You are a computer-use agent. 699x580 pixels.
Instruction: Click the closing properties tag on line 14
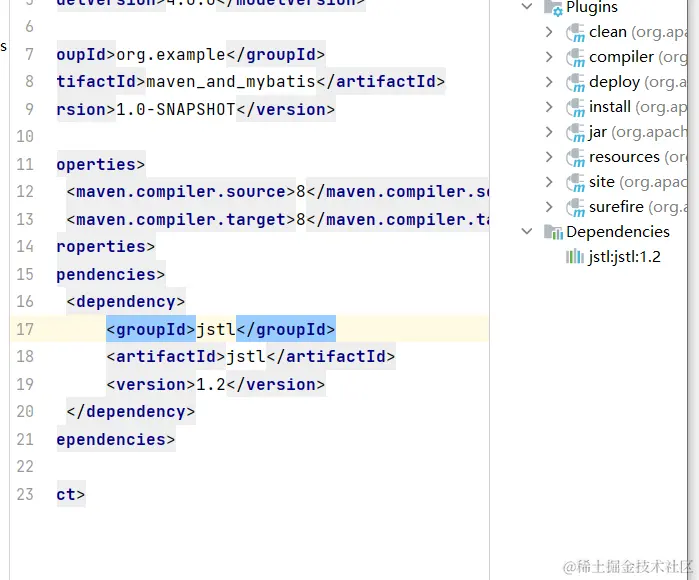coord(106,247)
